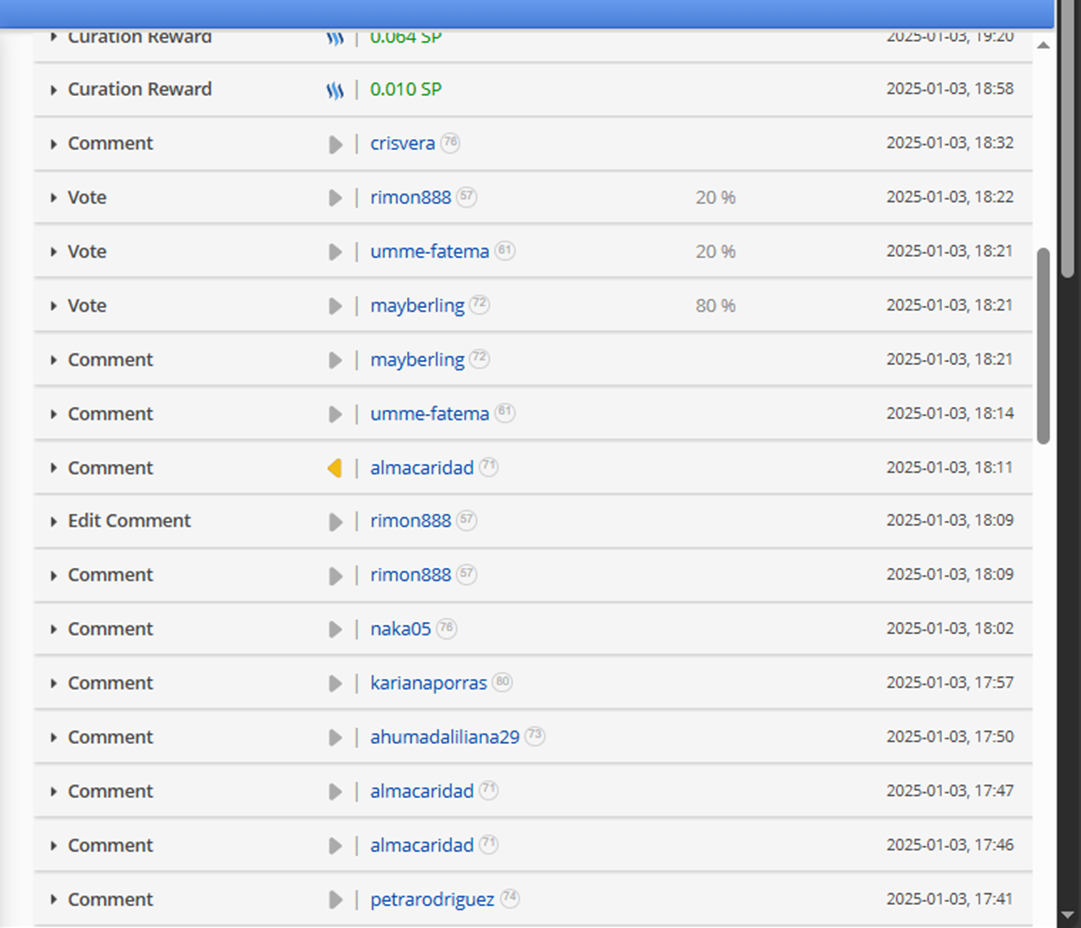Expand the ahumadaliliana29 Comment row
This screenshot has height=928, width=1081.
coord(53,738)
